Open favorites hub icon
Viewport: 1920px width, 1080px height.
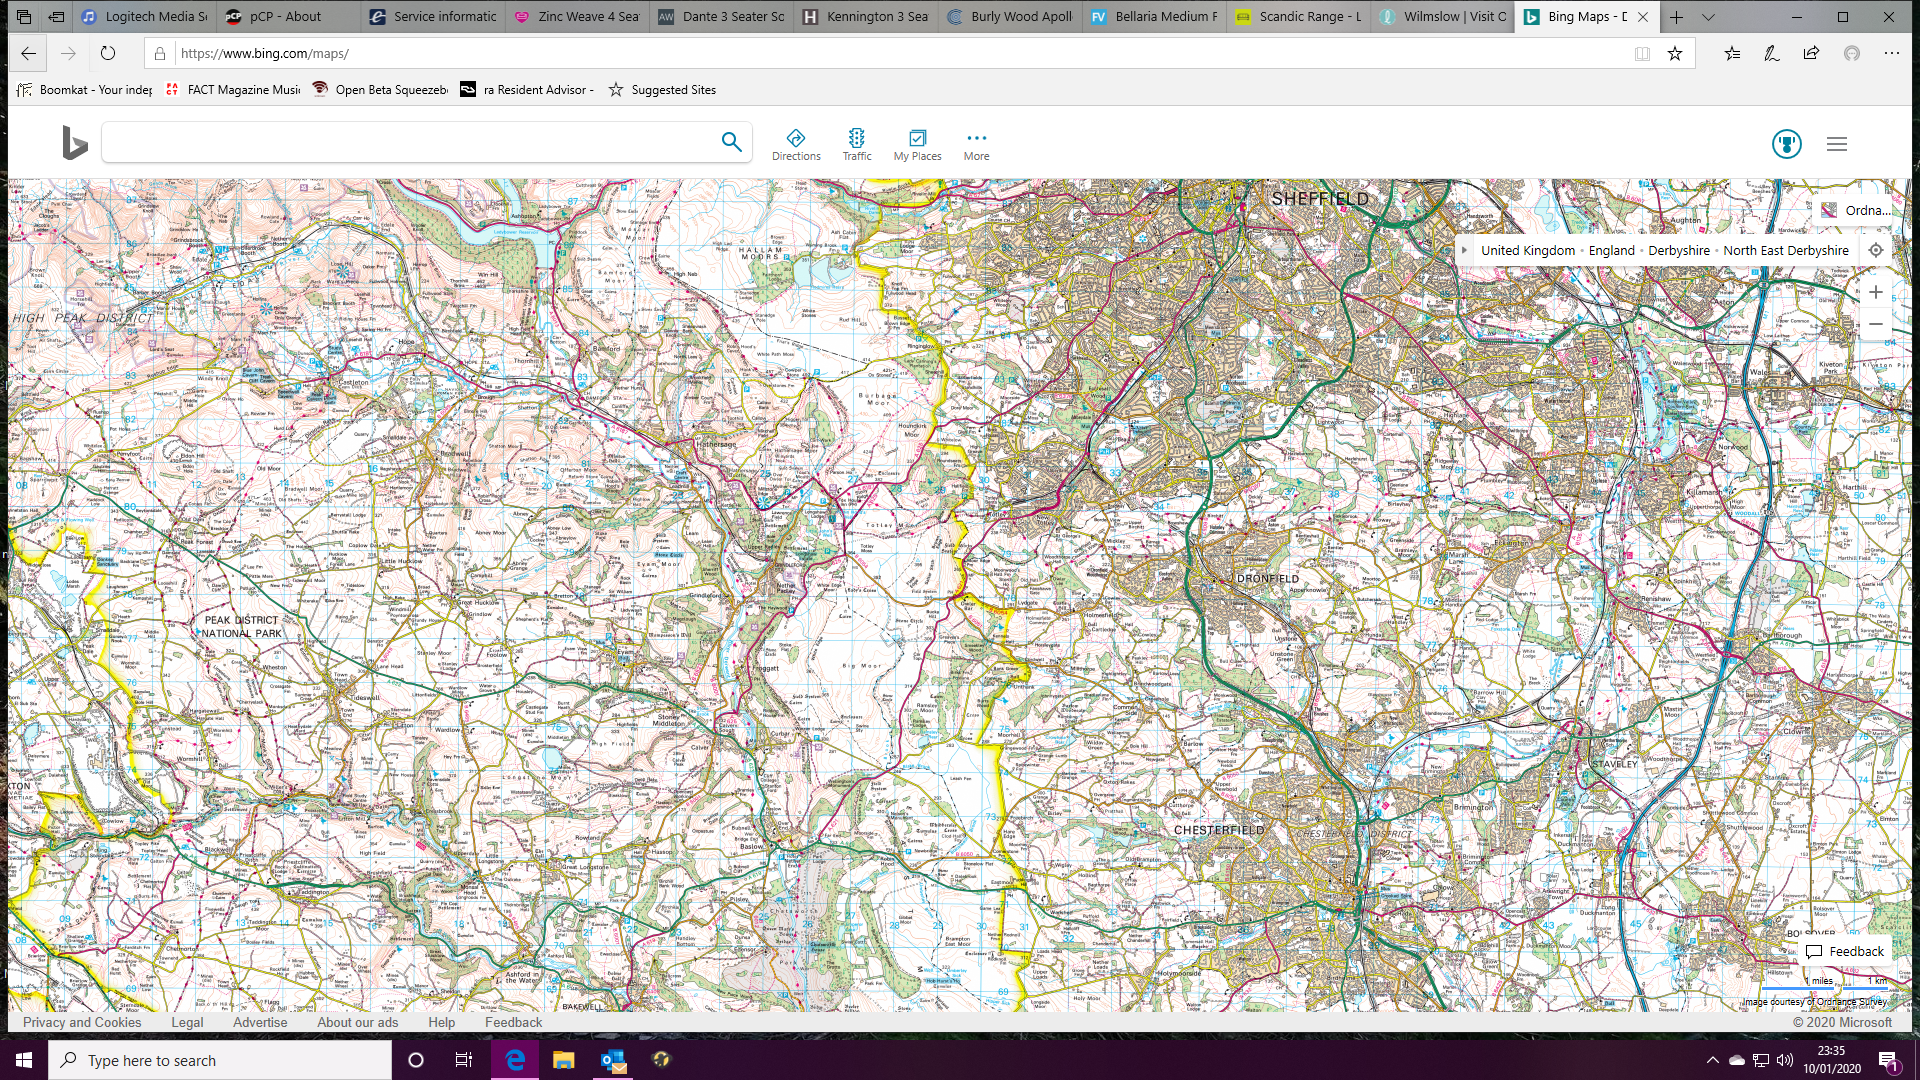click(1732, 54)
